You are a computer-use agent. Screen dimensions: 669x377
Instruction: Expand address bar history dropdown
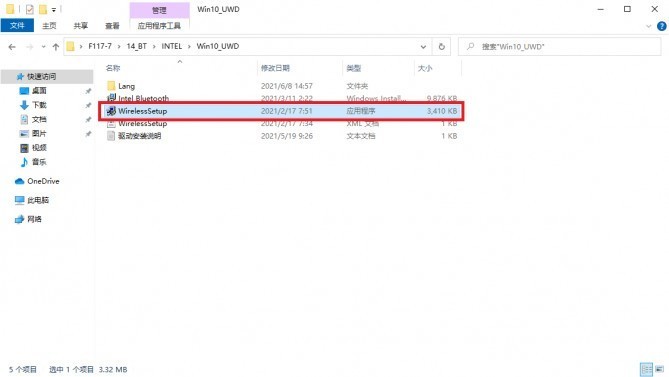point(423,46)
